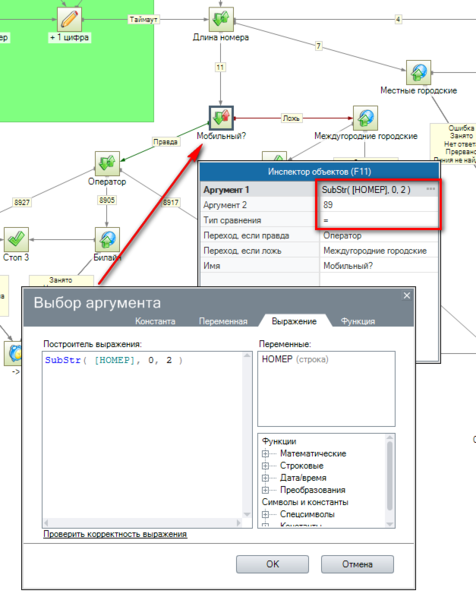Viewport: 476px width, 600px height.
Task: Switch to the 'Переменная' tab
Action: coord(223,321)
